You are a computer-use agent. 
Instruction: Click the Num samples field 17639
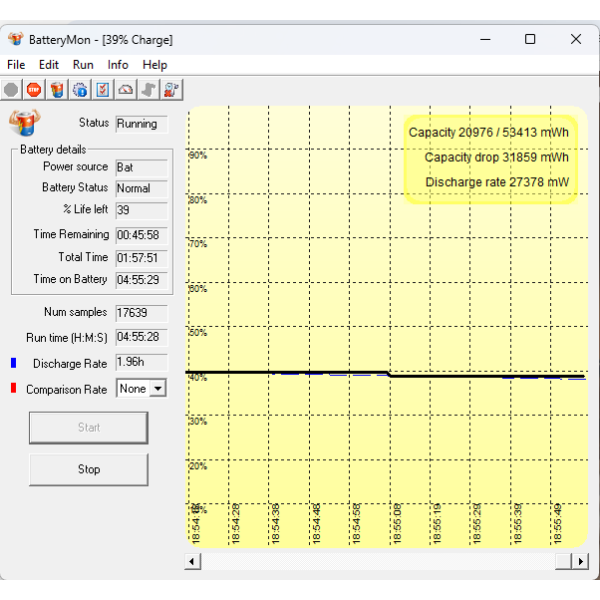point(142,313)
